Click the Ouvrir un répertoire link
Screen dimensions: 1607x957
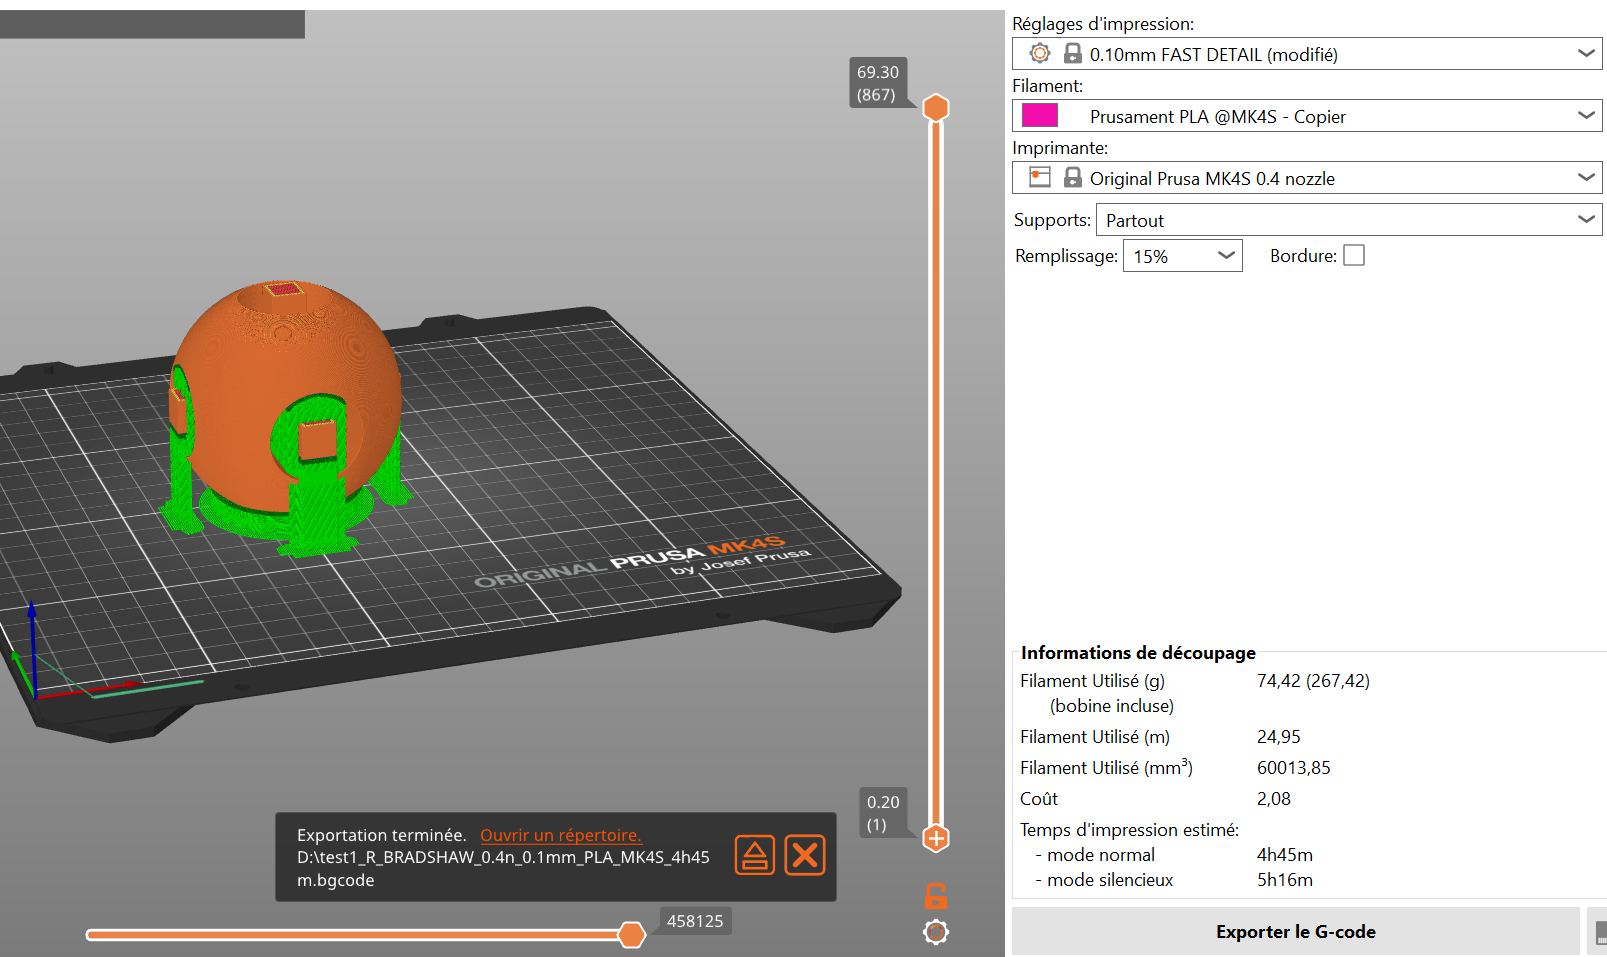pos(560,835)
